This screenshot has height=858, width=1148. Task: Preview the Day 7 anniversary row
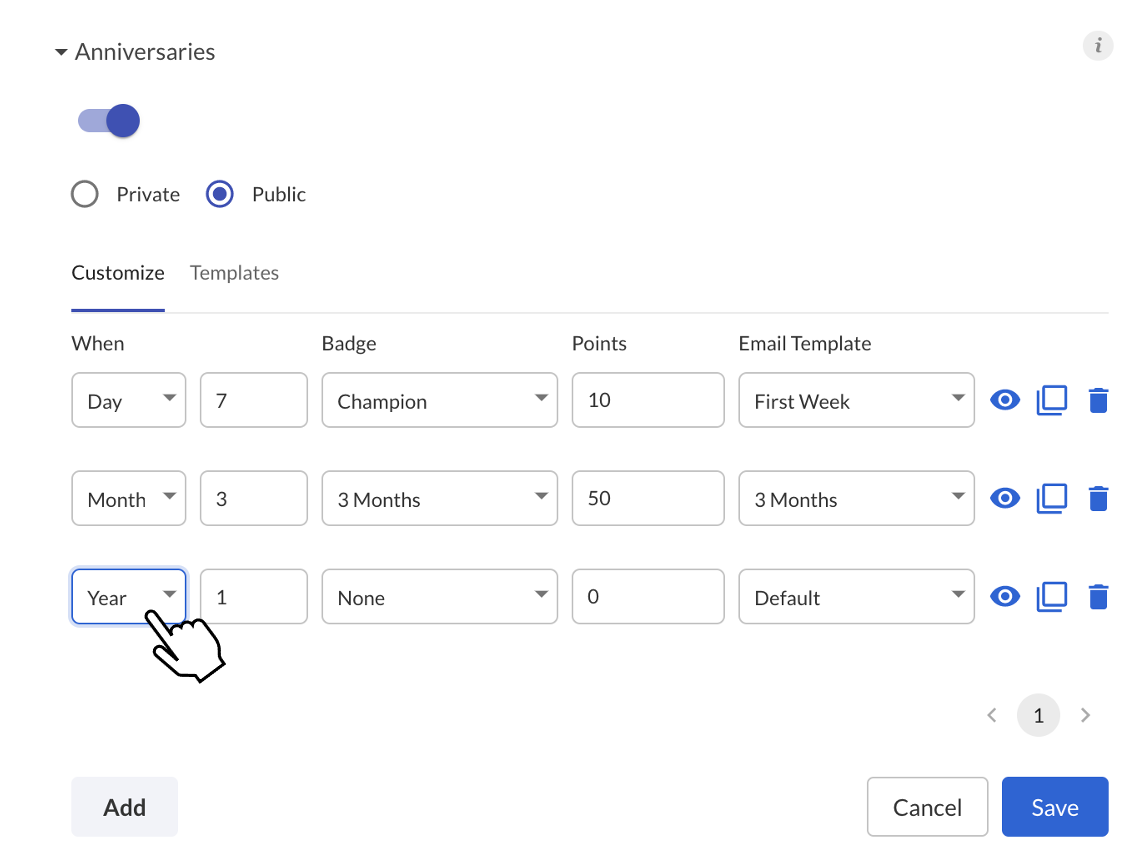1004,400
